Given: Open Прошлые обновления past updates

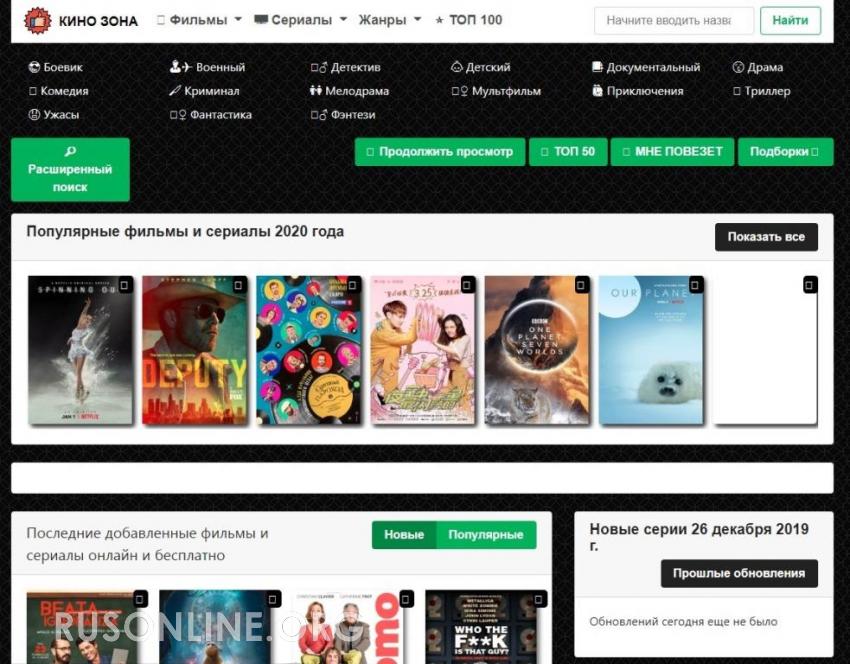Looking at the screenshot, I should pos(739,573).
